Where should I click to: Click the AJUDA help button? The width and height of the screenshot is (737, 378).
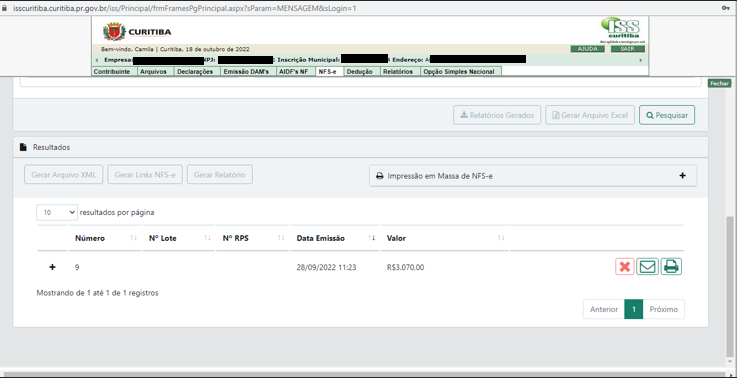(x=588, y=49)
